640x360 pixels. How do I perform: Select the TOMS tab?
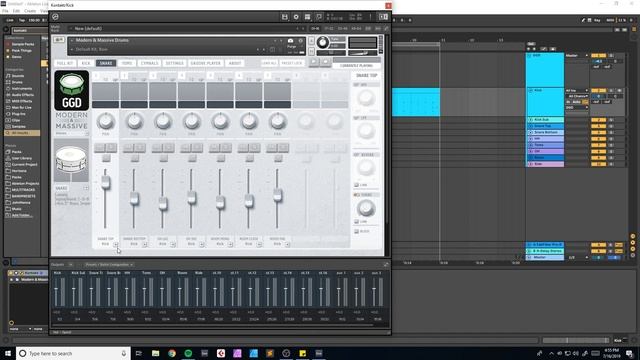point(127,63)
